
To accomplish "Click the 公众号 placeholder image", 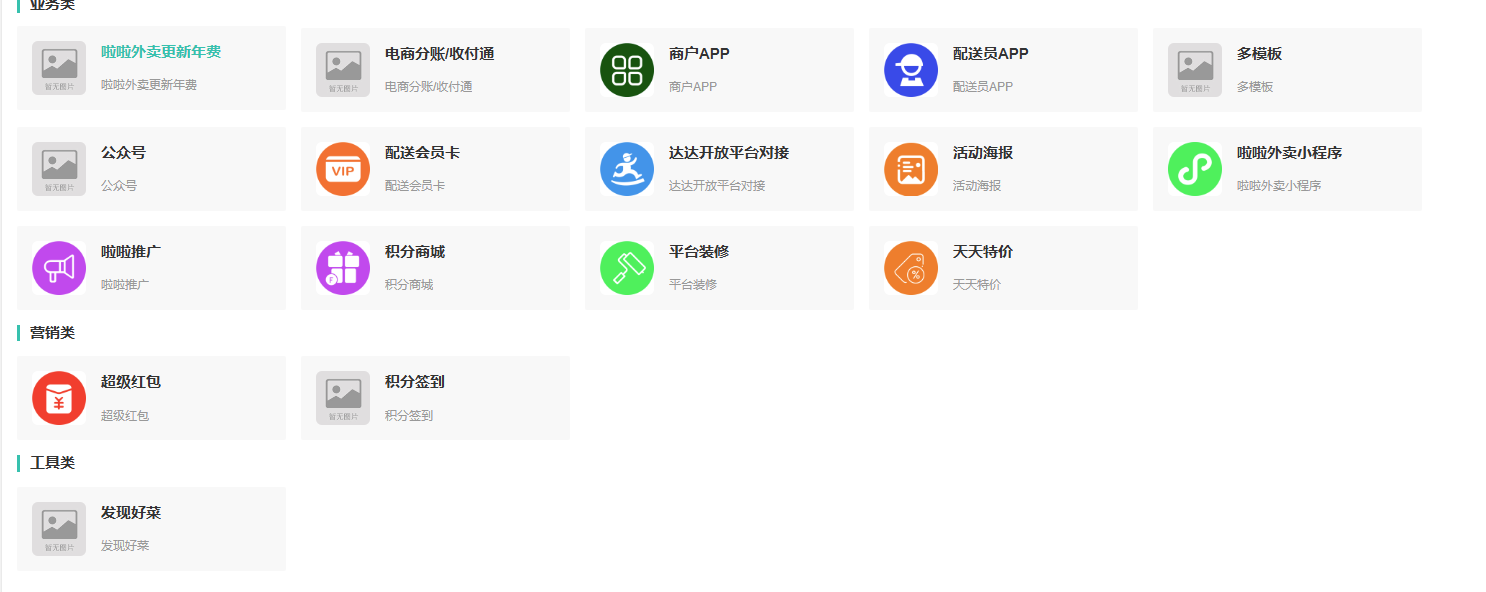I will (x=59, y=169).
